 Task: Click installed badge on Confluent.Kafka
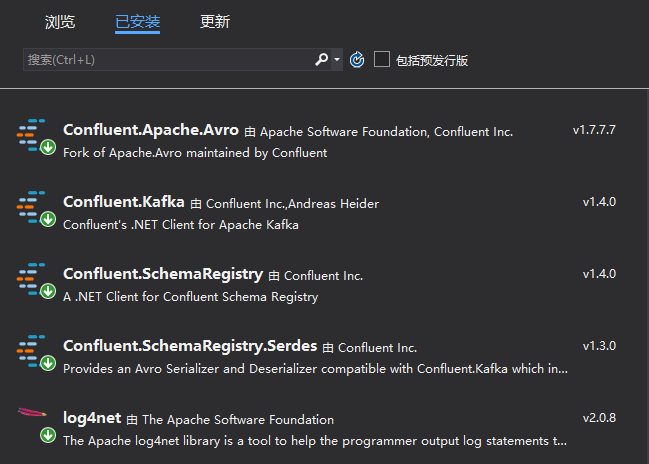(x=48, y=219)
